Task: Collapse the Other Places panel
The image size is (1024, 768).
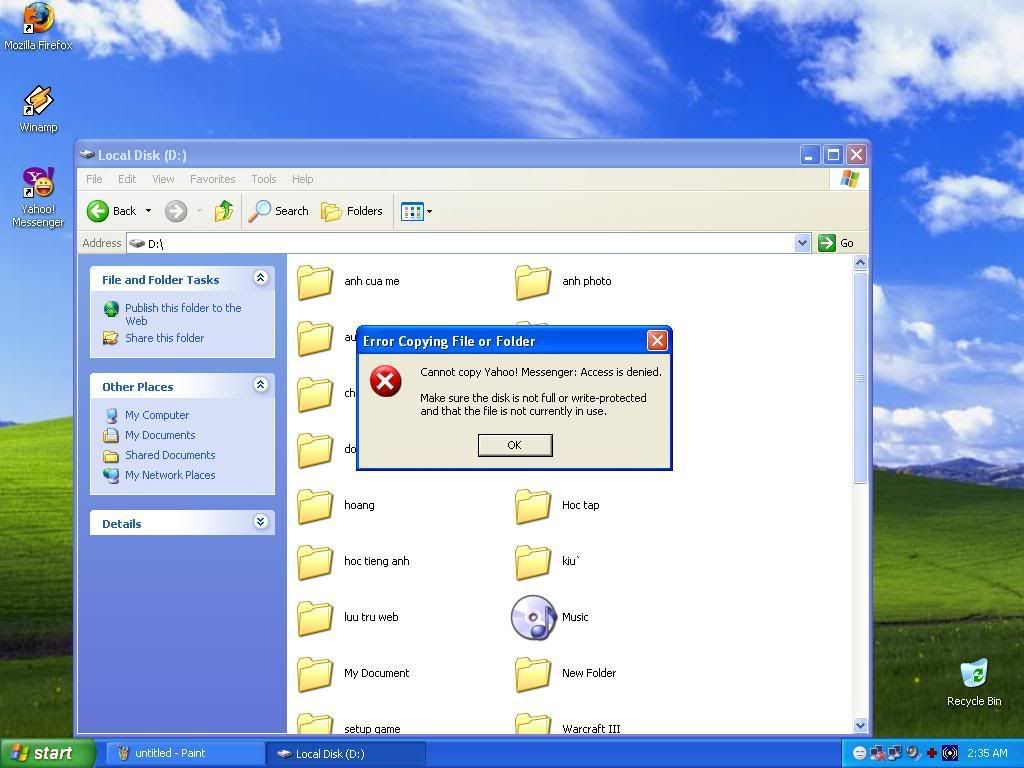Action: coord(261,386)
